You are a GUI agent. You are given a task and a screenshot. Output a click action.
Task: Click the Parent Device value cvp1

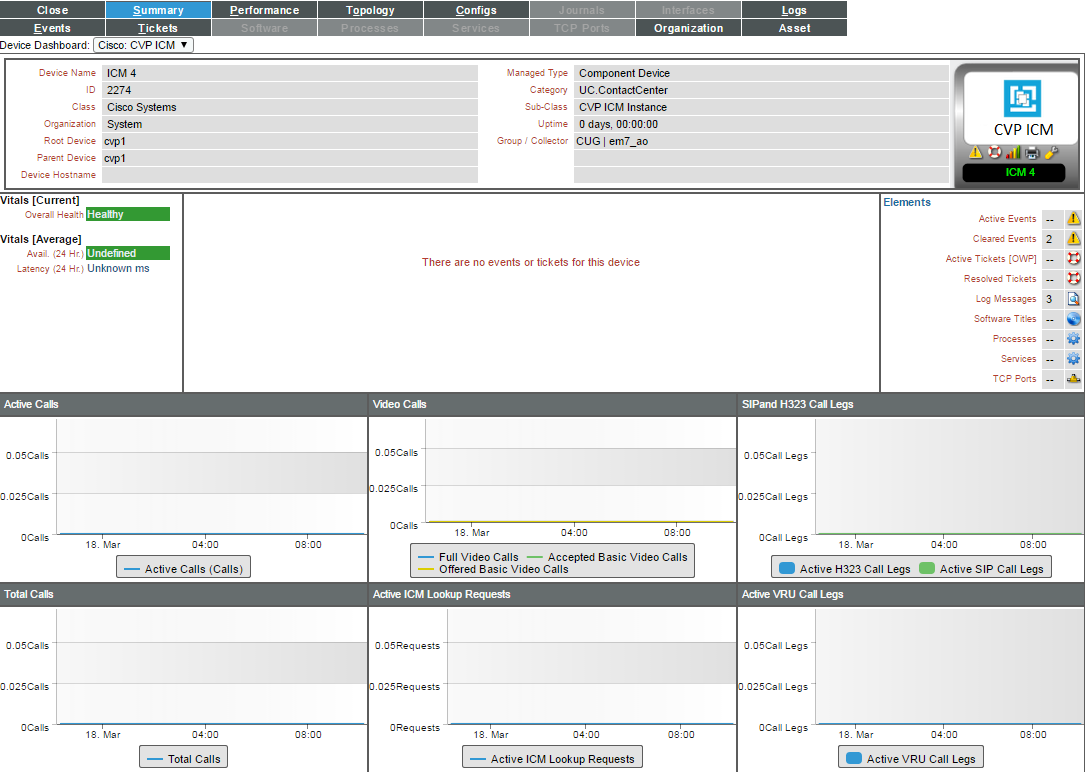coord(115,158)
